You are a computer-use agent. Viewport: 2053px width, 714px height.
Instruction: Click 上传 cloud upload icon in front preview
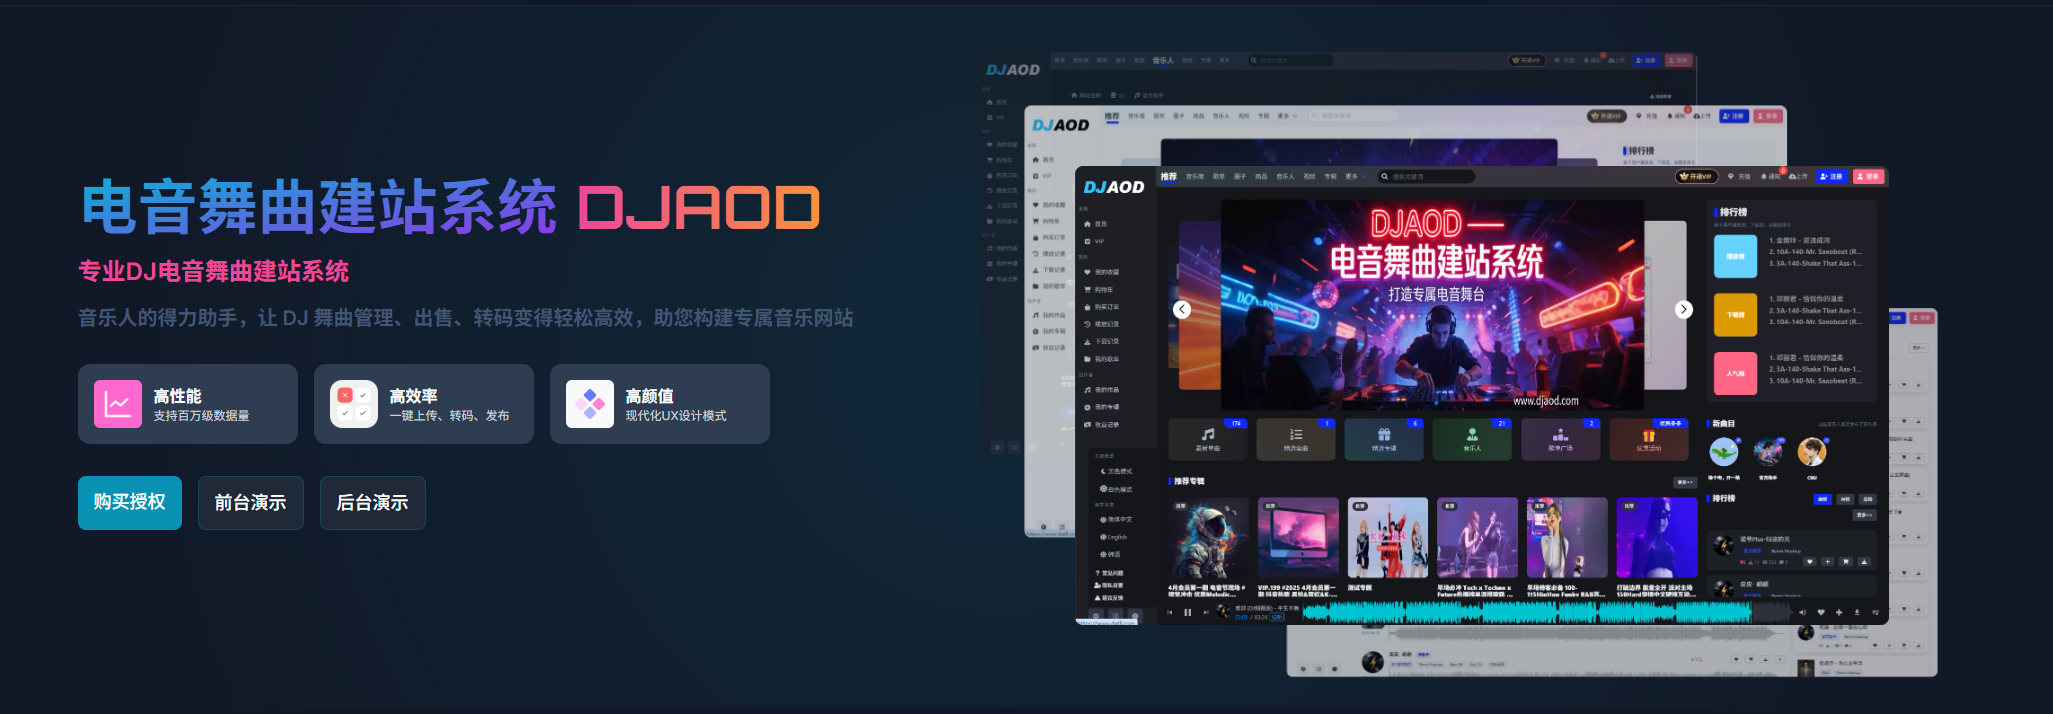[x=1797, y=176]
